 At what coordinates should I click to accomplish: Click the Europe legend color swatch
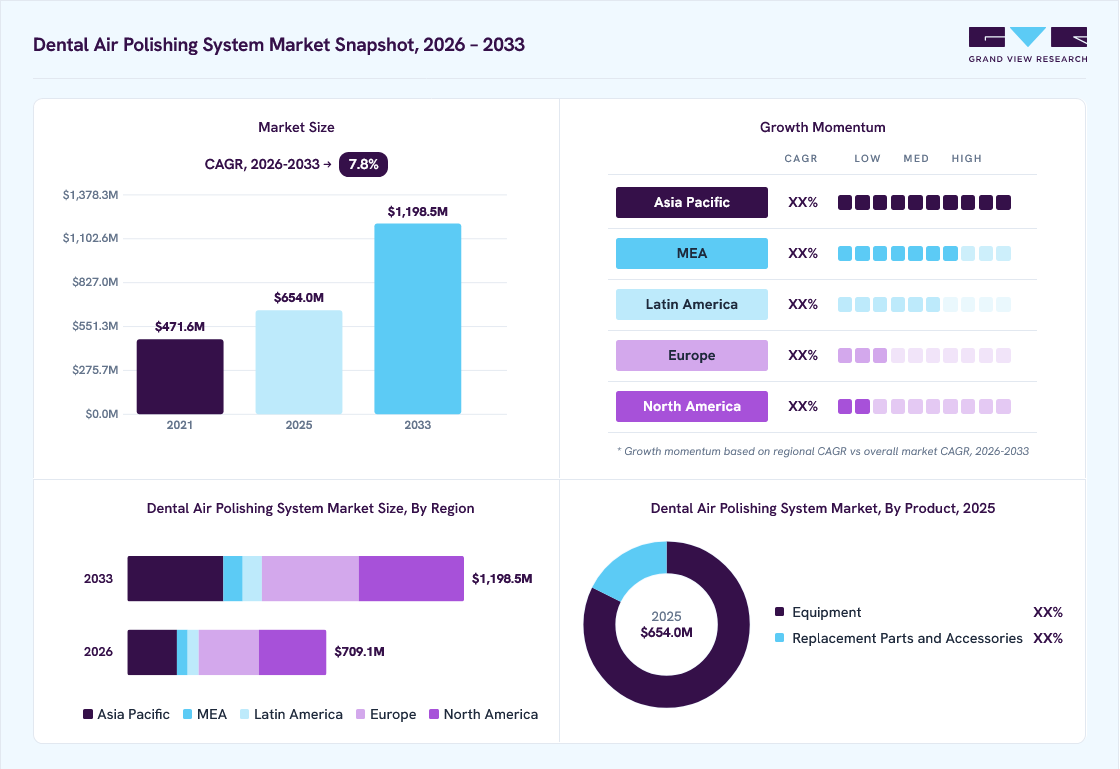tap(361, 714)
